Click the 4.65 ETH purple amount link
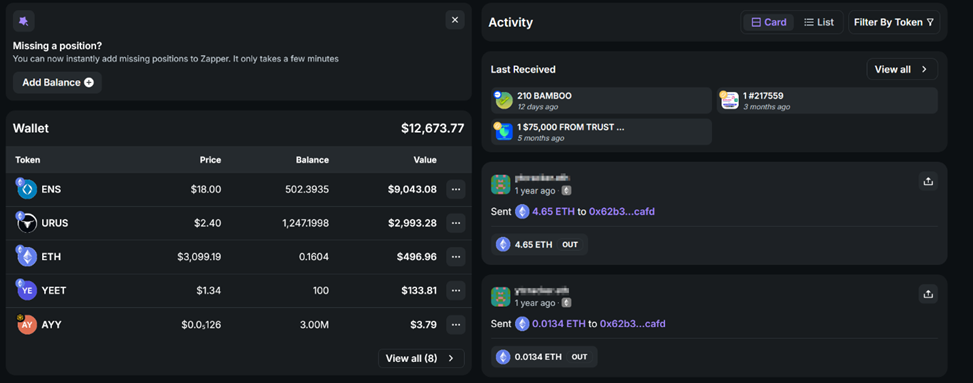 pos(554,212)
